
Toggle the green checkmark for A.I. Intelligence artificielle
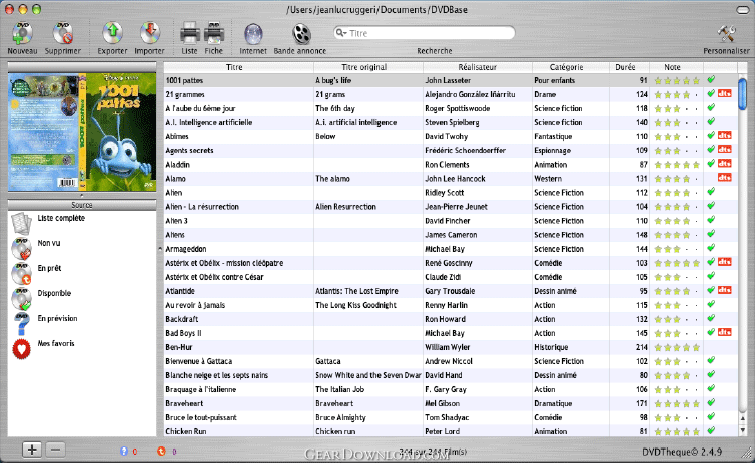click(711, 121)
